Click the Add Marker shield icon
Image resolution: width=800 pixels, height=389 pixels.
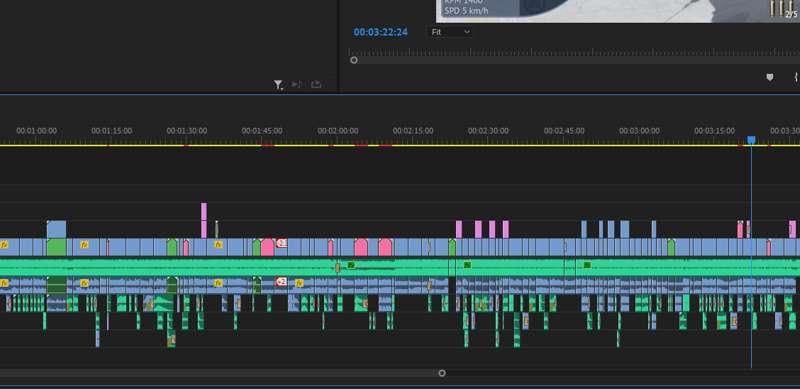[769, 77]
